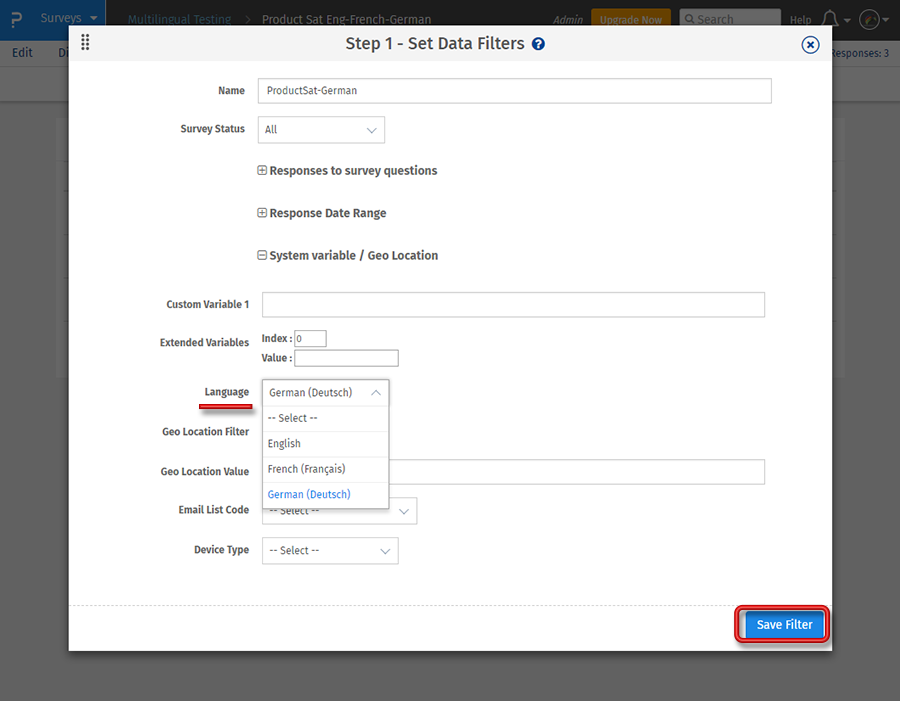The width and height of the screenshot is (900, 701).
Task: Switch to the Edit tab
Action: pyautogui.click(x=22, y=53)
